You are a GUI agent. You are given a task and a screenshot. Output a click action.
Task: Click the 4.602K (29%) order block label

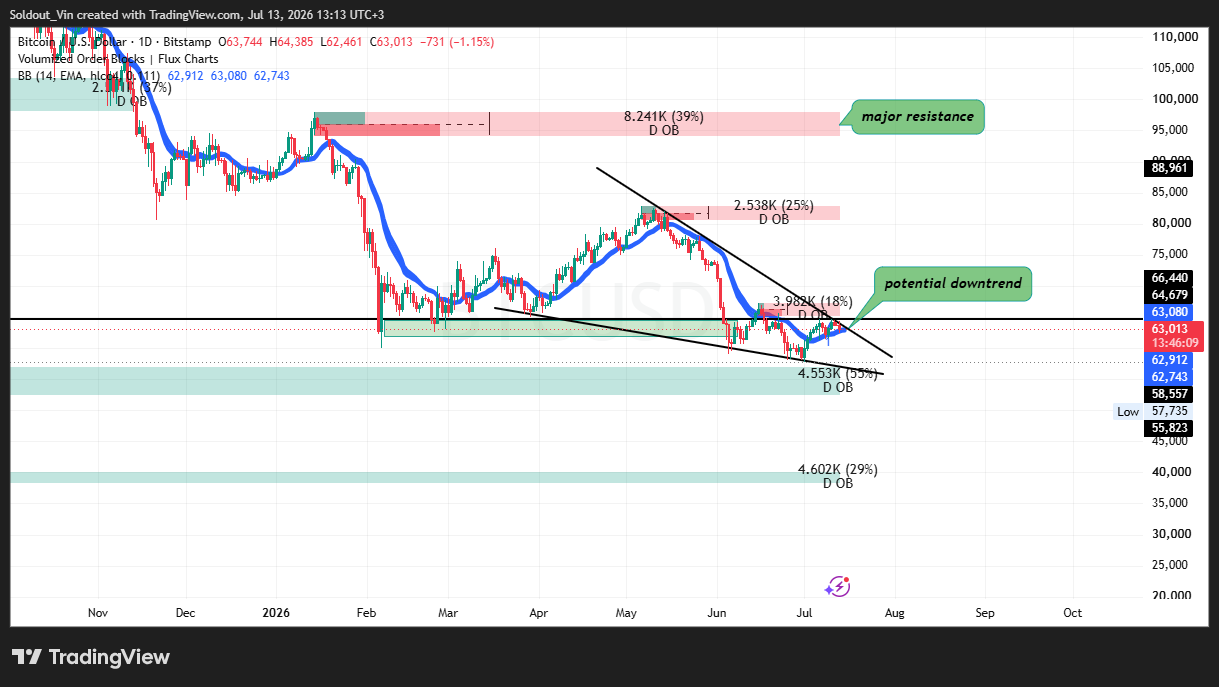[838, 469]
